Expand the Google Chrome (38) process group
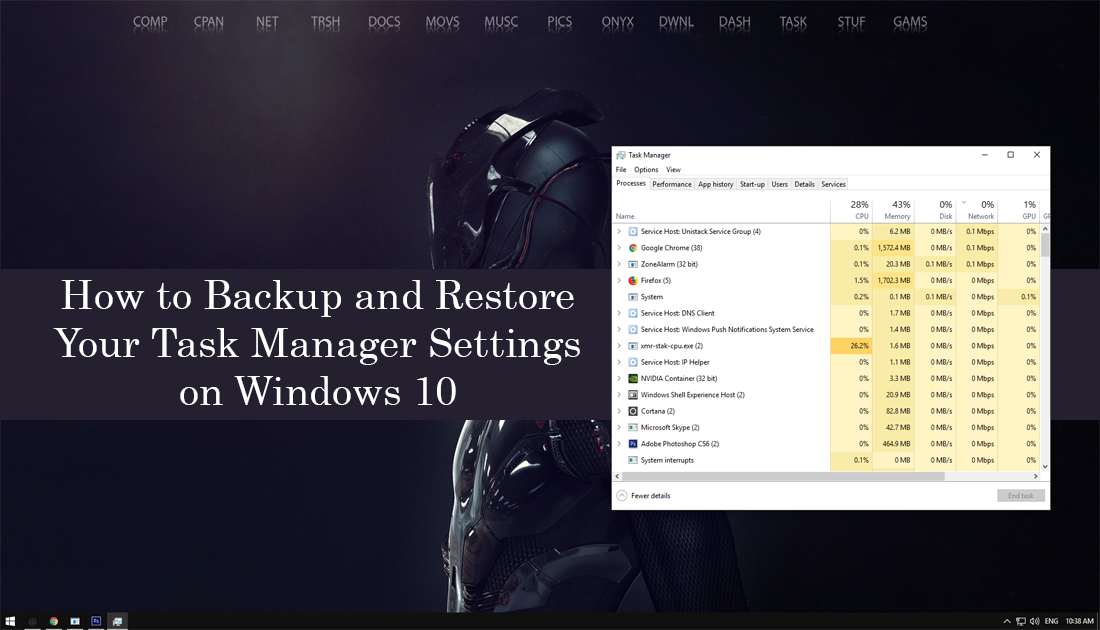Image resolution: width=1100 pixels, height=630 pixels. coord(619,248)
